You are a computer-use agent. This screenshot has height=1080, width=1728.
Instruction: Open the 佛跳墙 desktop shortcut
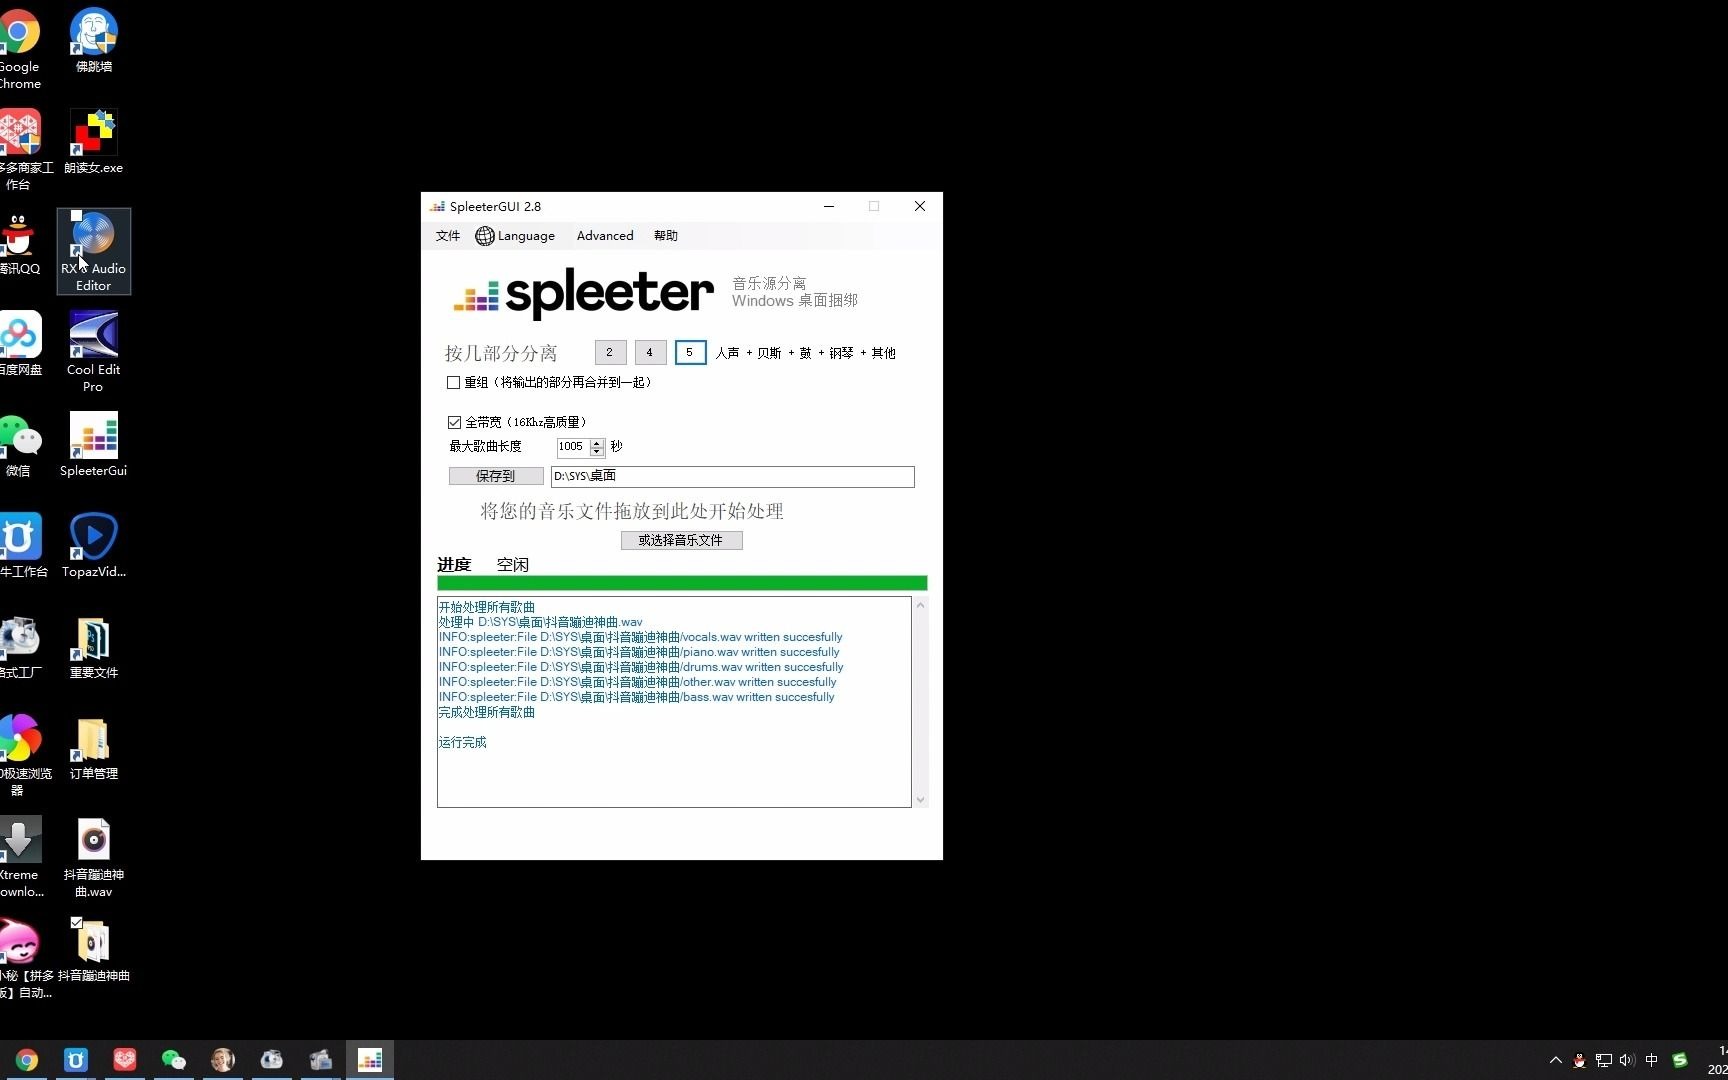(93, 41)
